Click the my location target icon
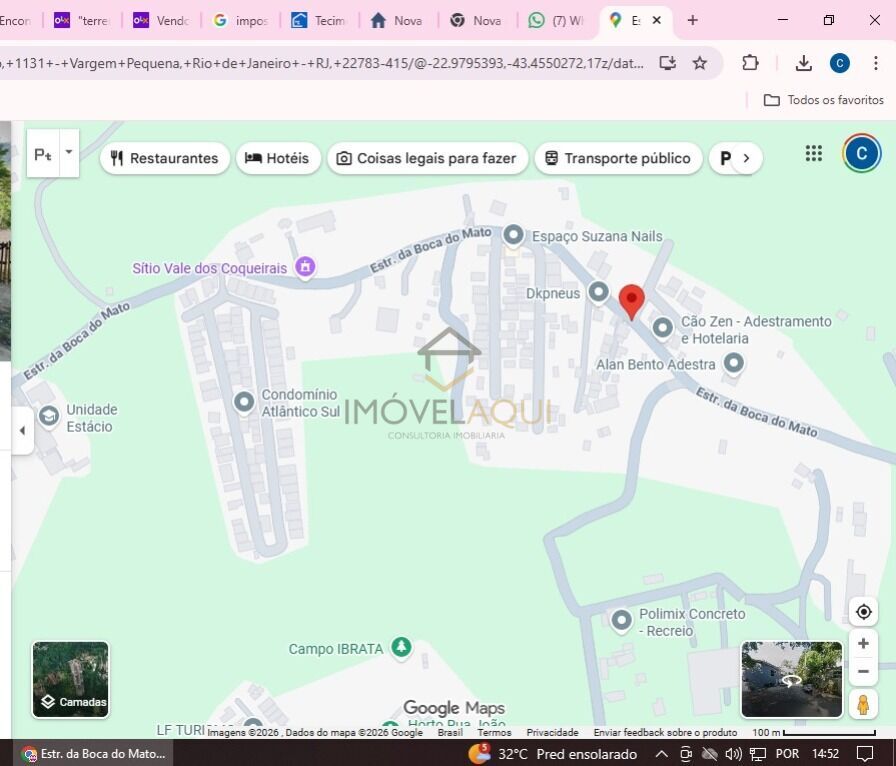 [863, 612]
